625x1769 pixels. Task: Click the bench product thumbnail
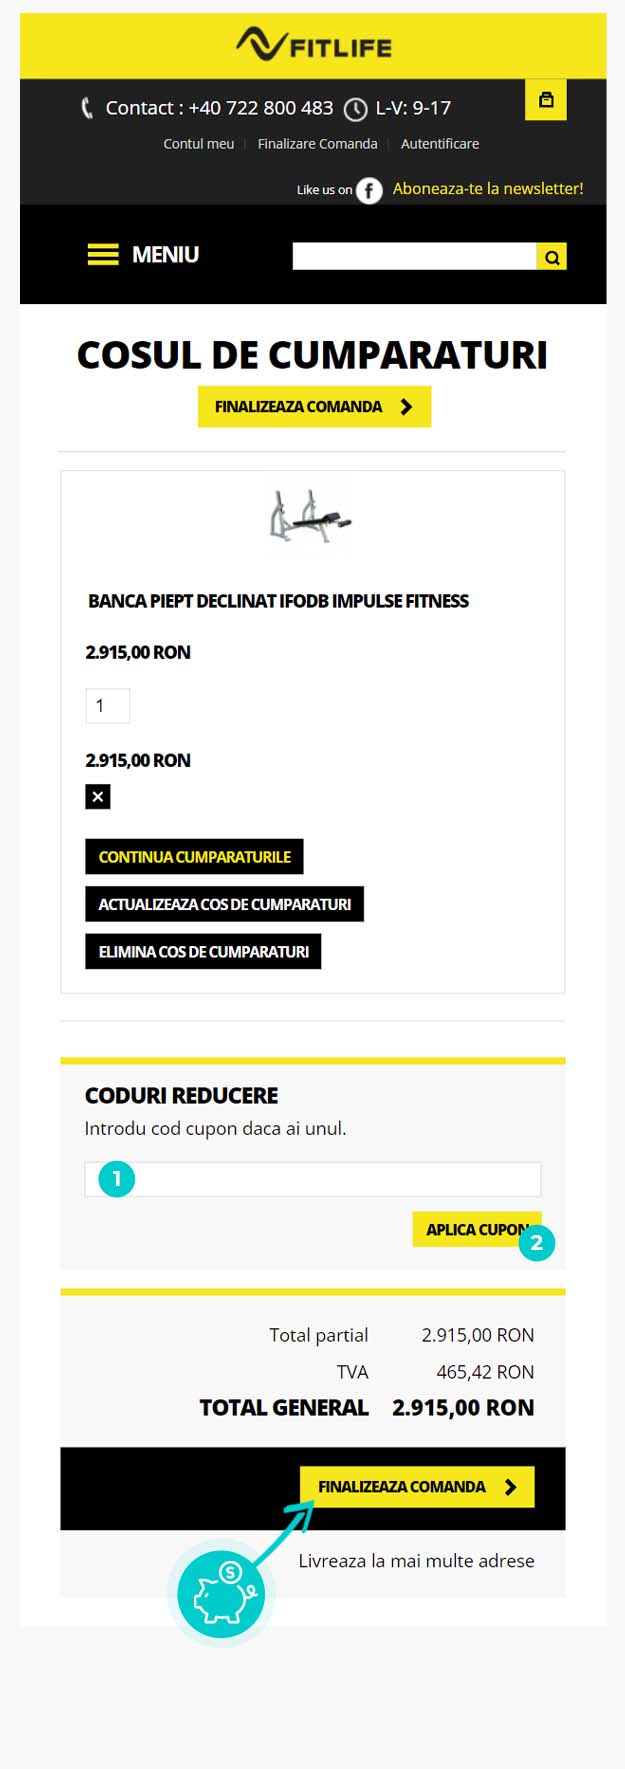coord(311,516)
